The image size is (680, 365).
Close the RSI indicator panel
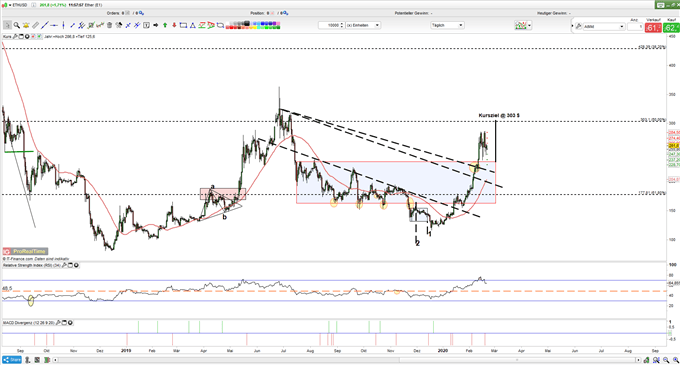point(76,265)
